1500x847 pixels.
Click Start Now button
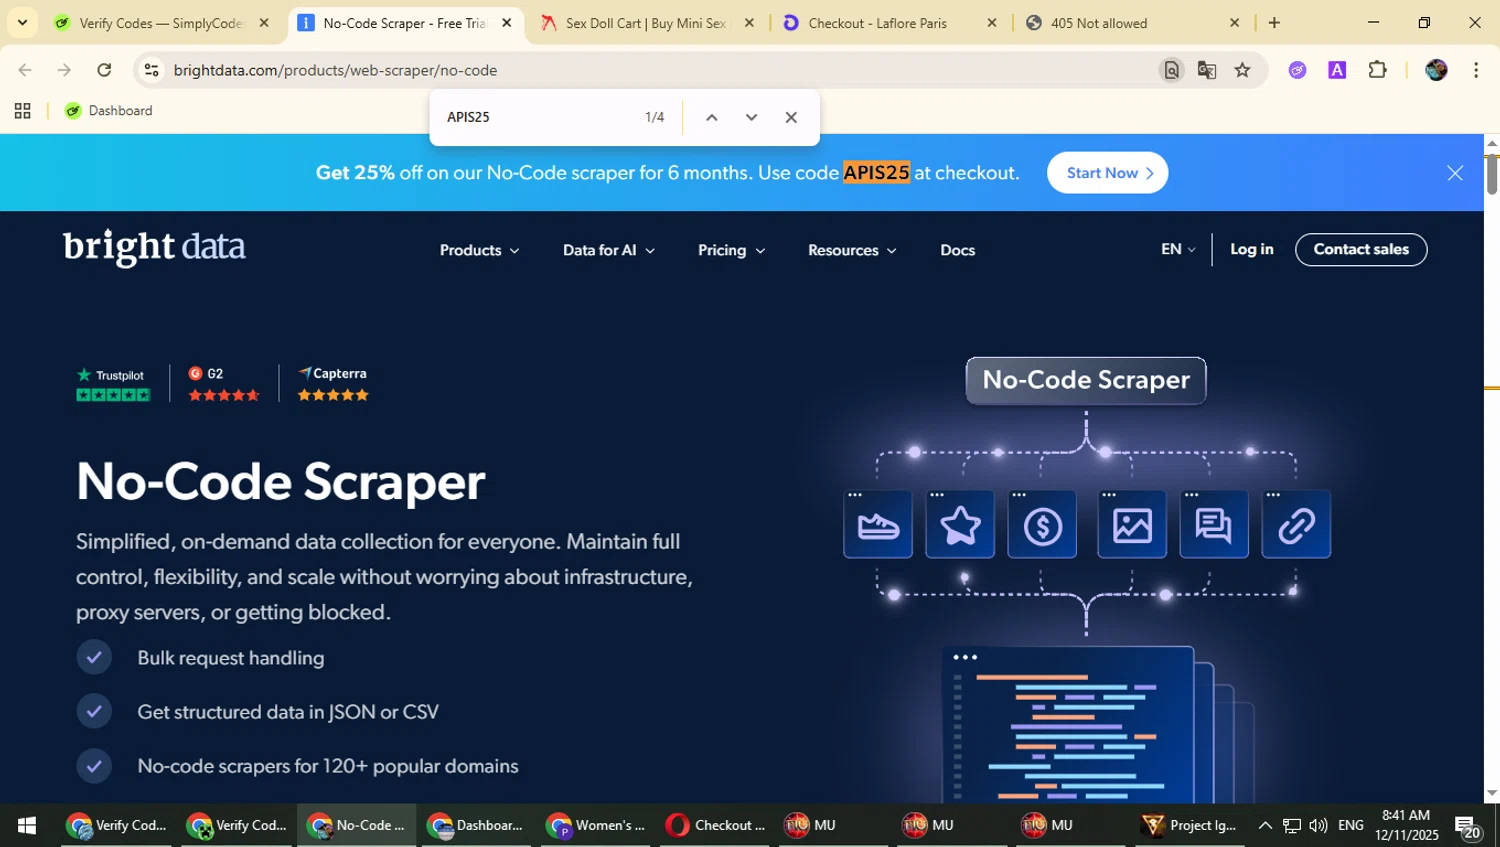pos(1107,173)
